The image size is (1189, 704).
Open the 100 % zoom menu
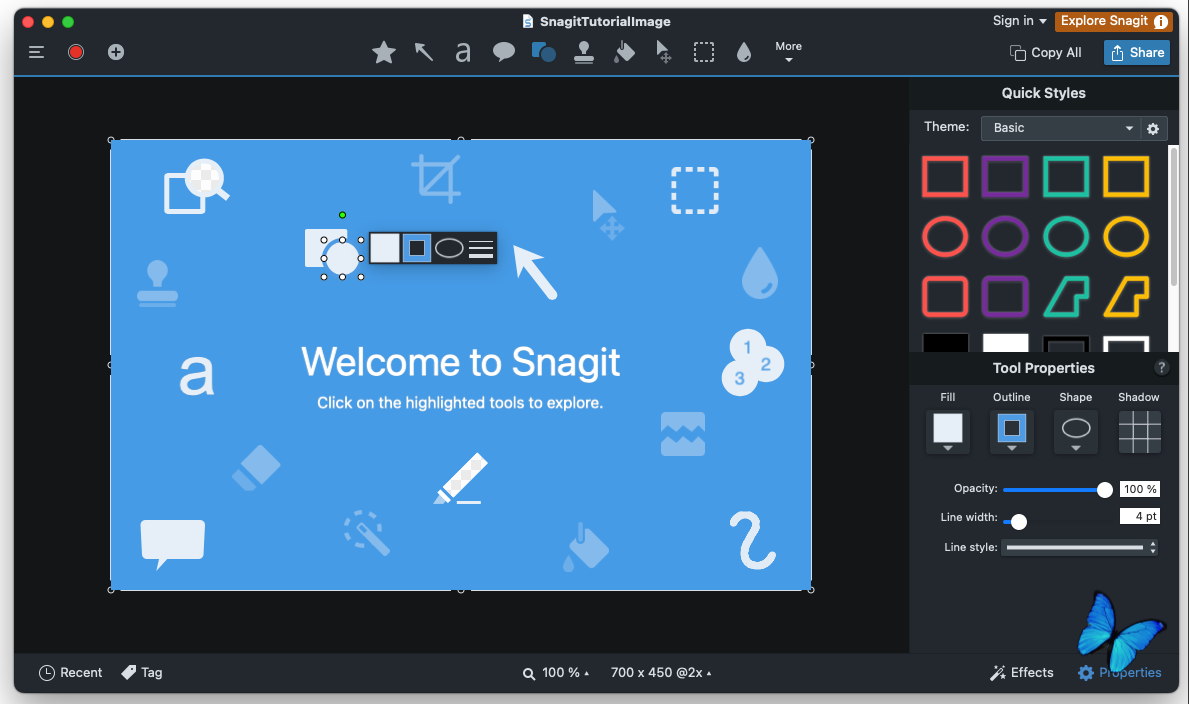pyautogui.click(x=556, y=673)
